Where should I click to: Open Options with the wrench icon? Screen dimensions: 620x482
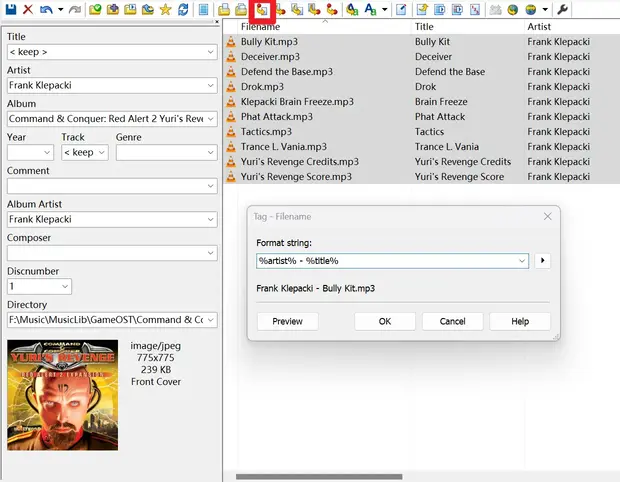pos(563,10)
